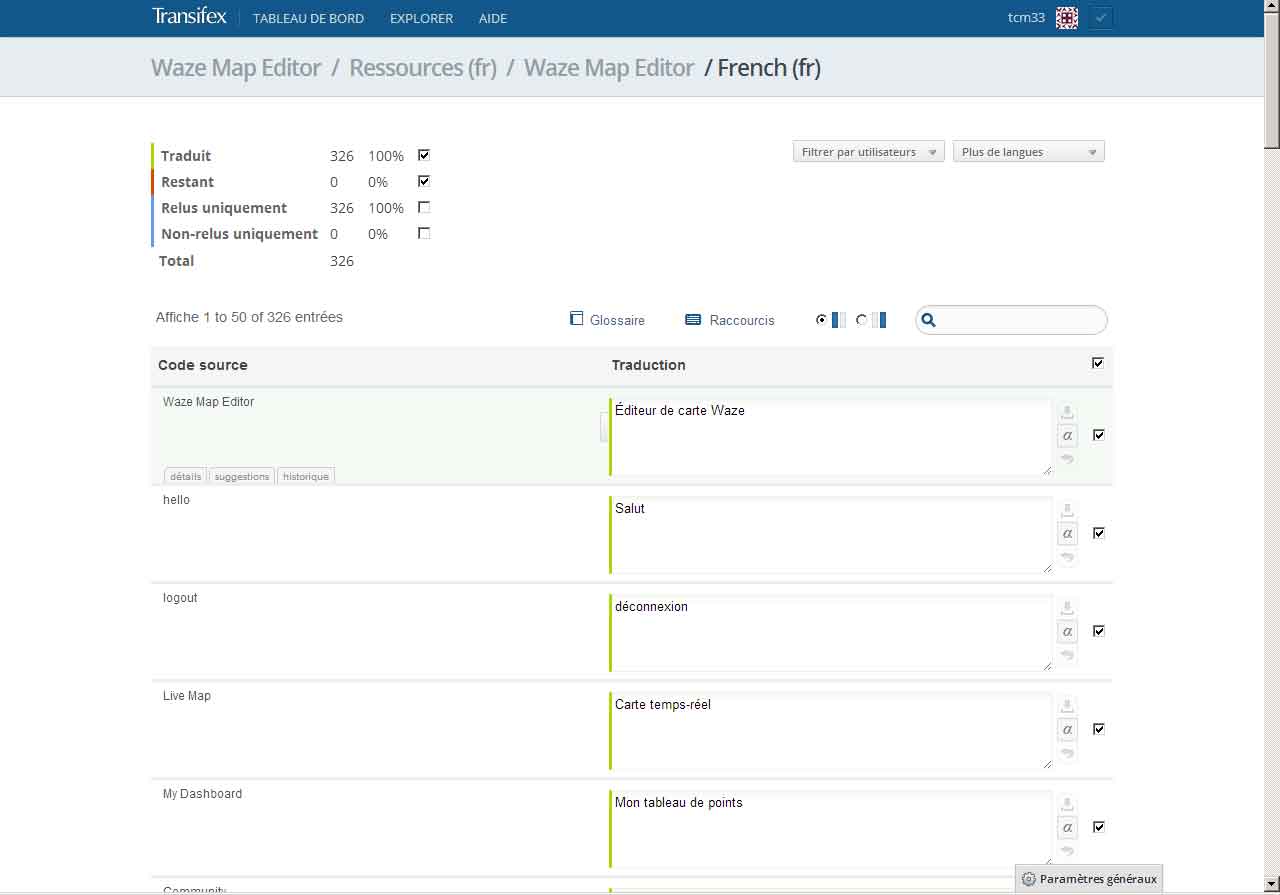Click the search input field
Screen dimensions: 1280x895
1020,320
